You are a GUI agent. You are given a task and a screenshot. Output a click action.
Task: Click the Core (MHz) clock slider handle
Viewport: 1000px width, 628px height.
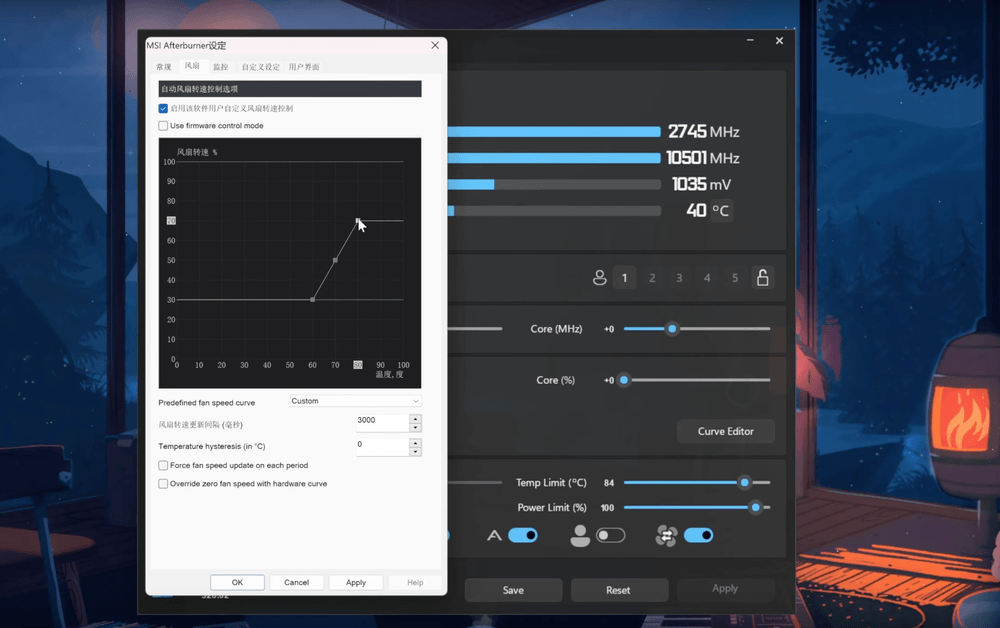point(672,329)
